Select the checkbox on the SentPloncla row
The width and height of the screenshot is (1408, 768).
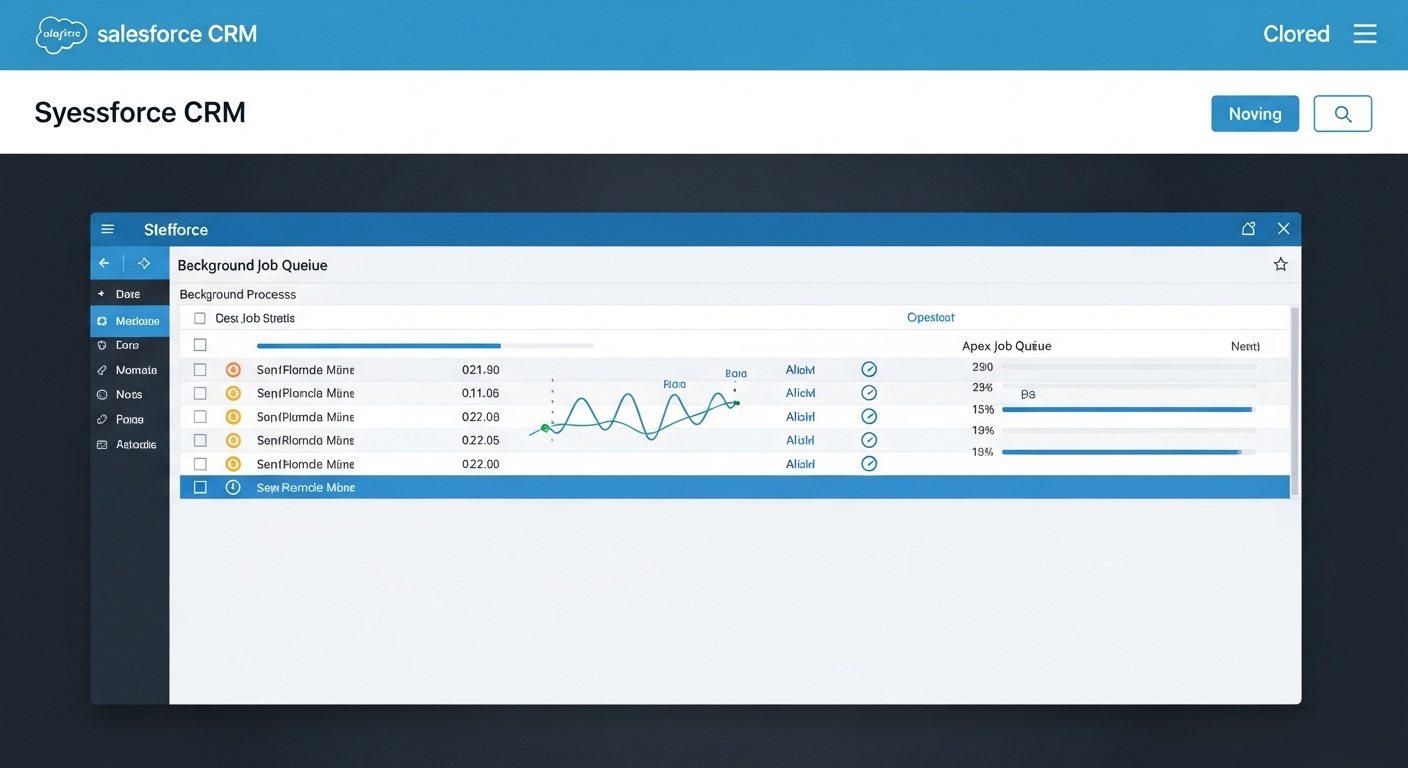tap(199, 392)
